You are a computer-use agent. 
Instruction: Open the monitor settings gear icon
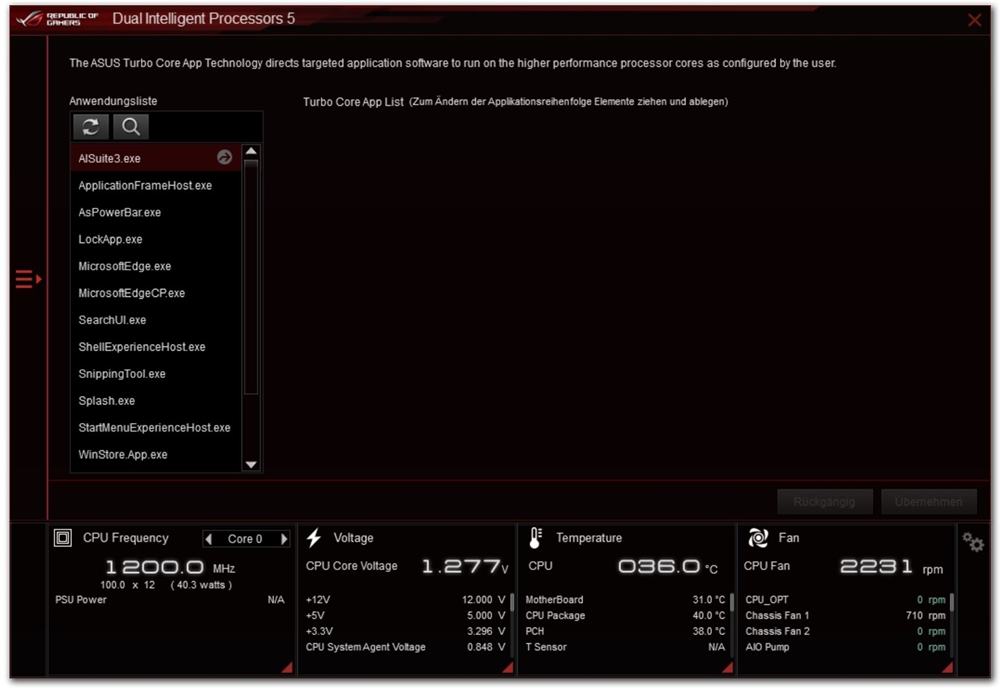click(972, 542)
